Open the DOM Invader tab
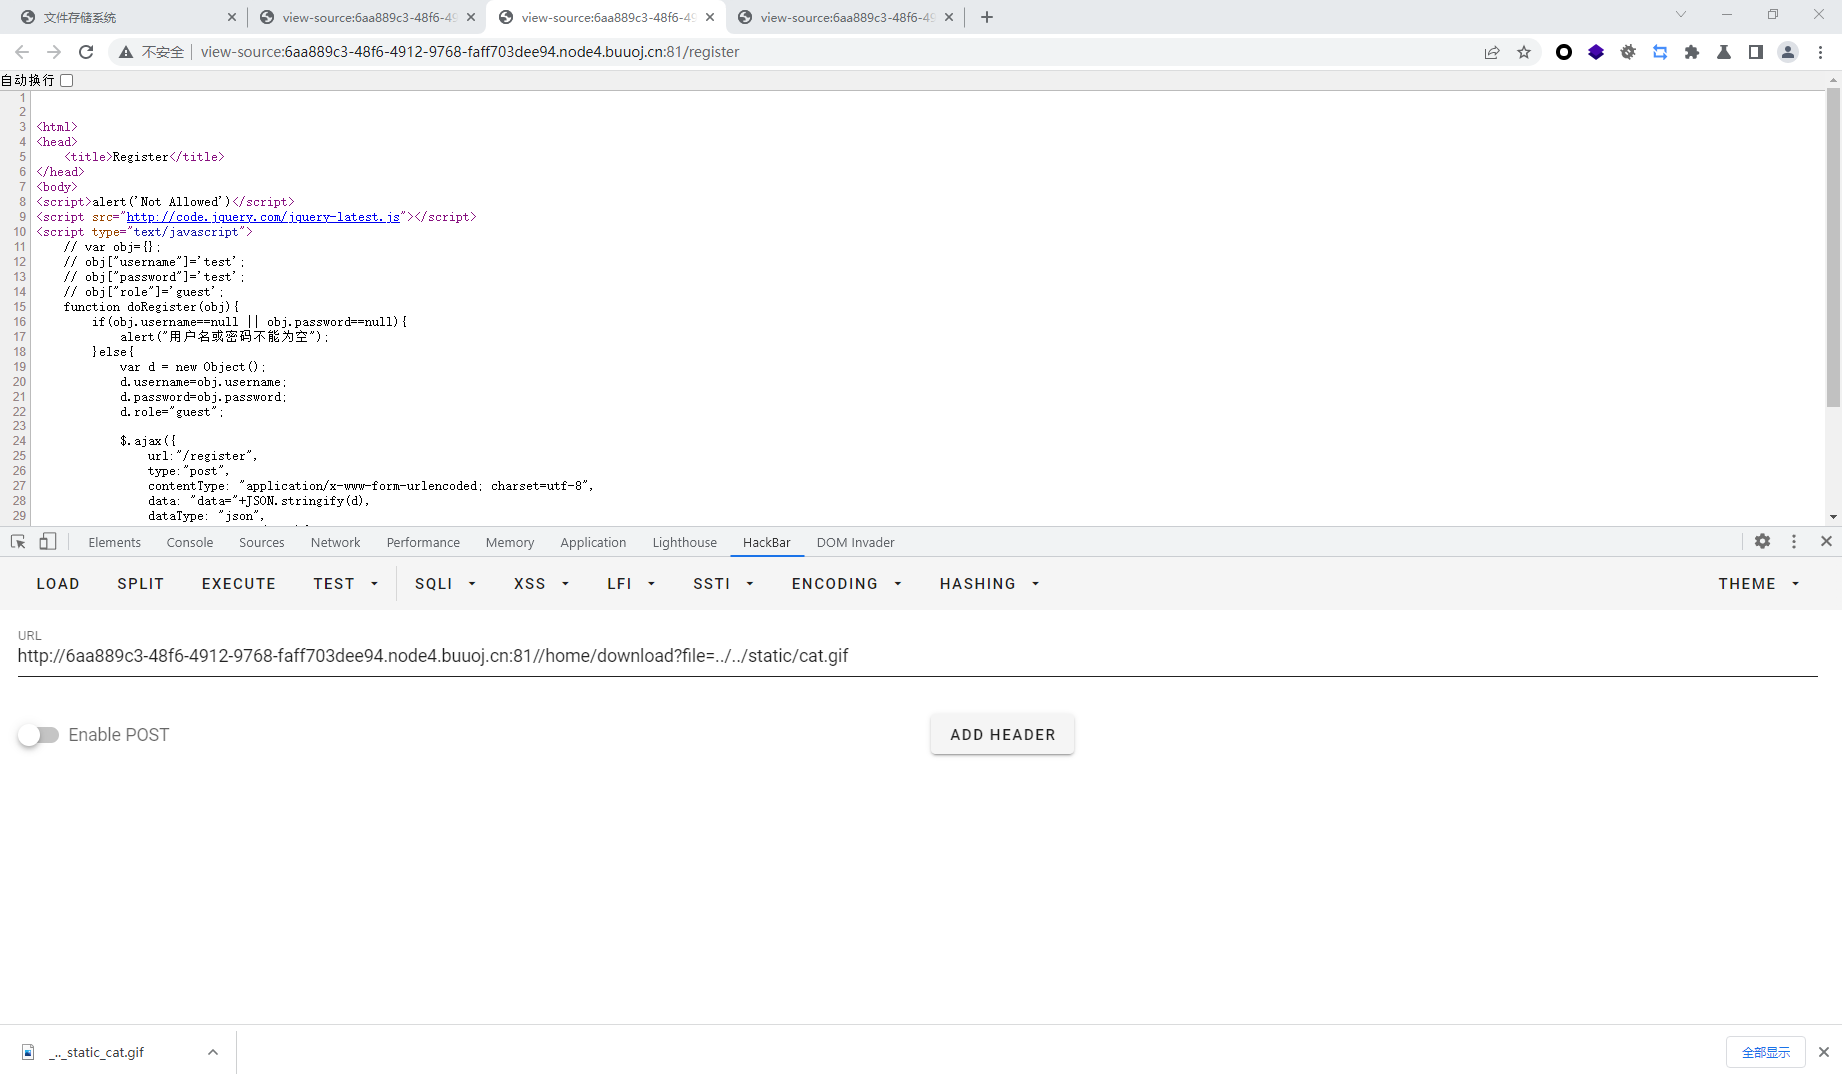 pyautogui.click(x=856, y=542)
